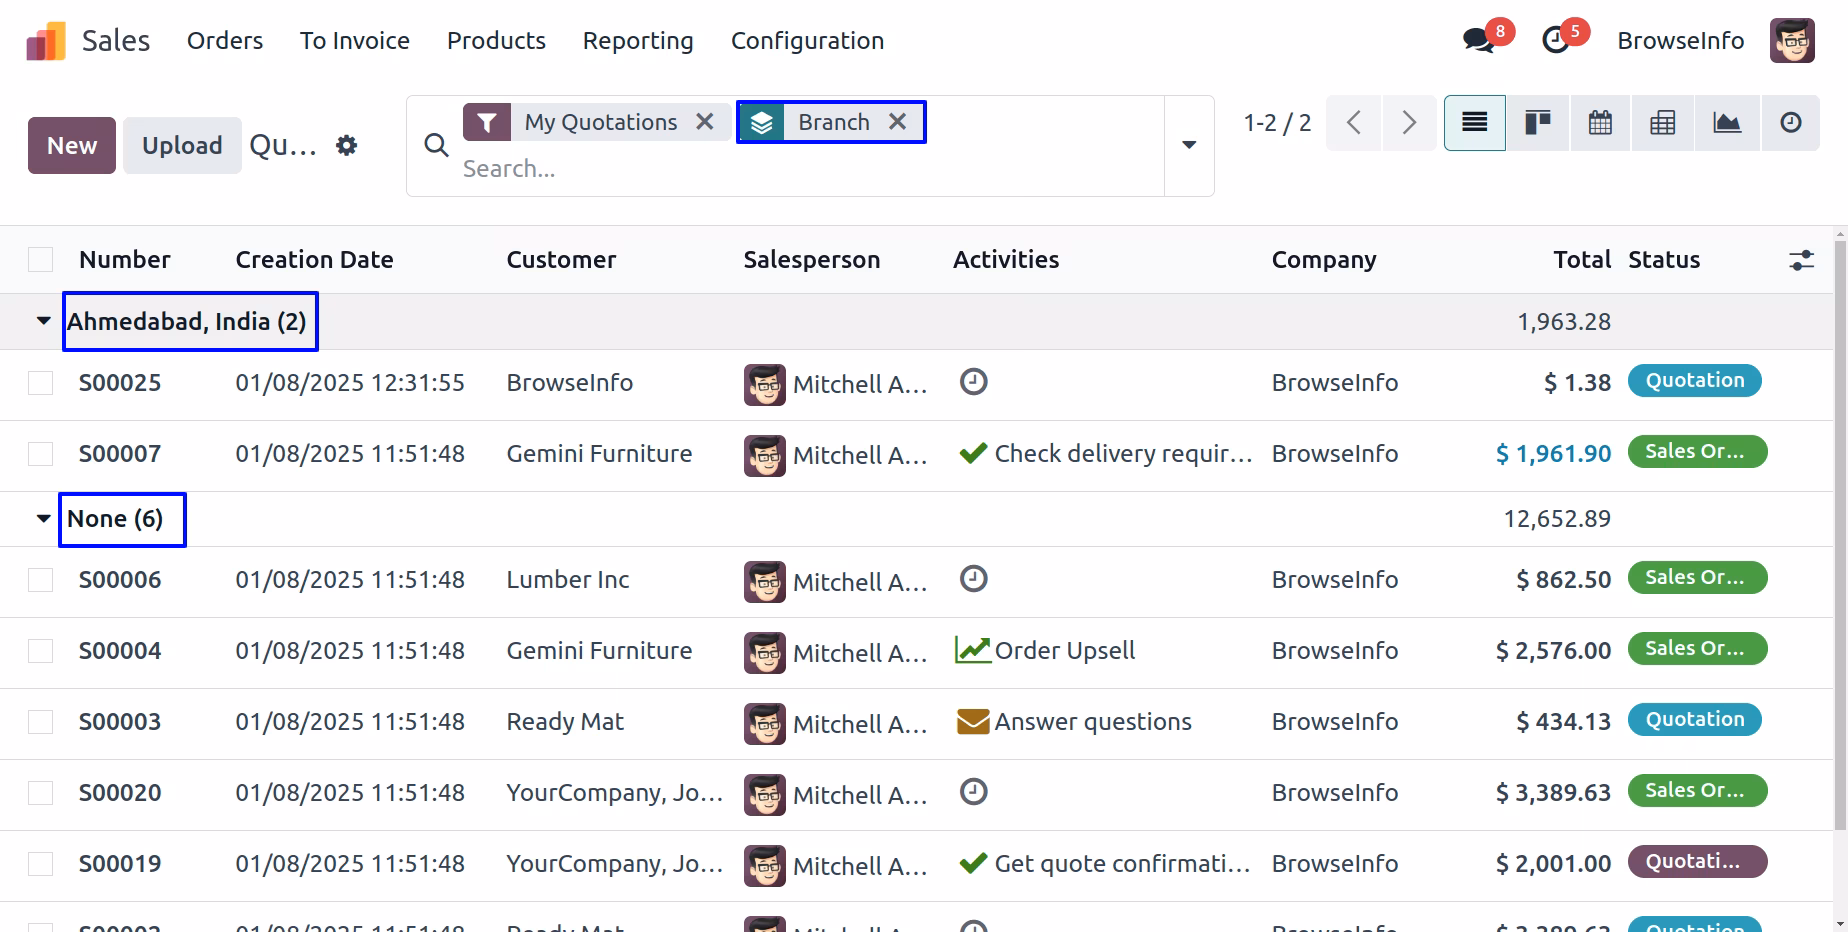Switch to kanban view
This screenshot has height=932, width=1848.
[1538, 123]
